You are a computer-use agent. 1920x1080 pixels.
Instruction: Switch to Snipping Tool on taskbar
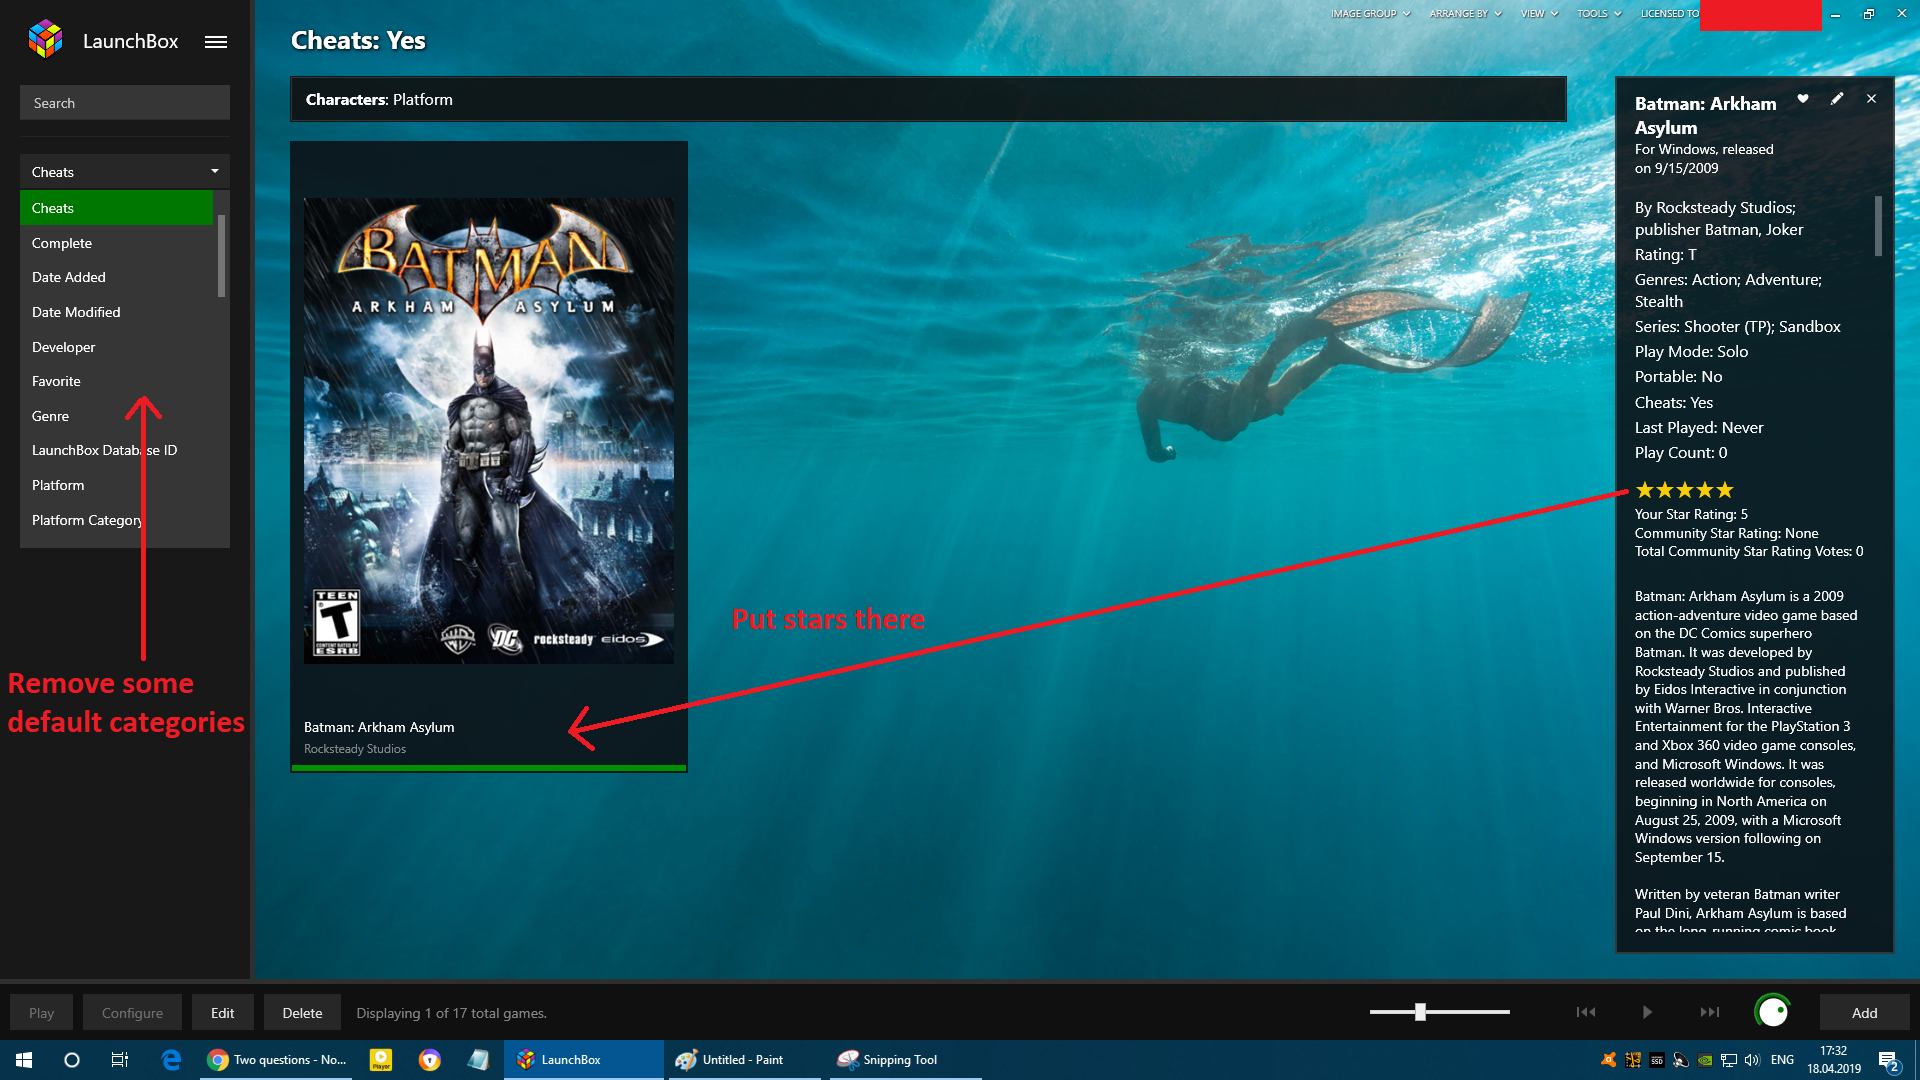[904, 1060]
